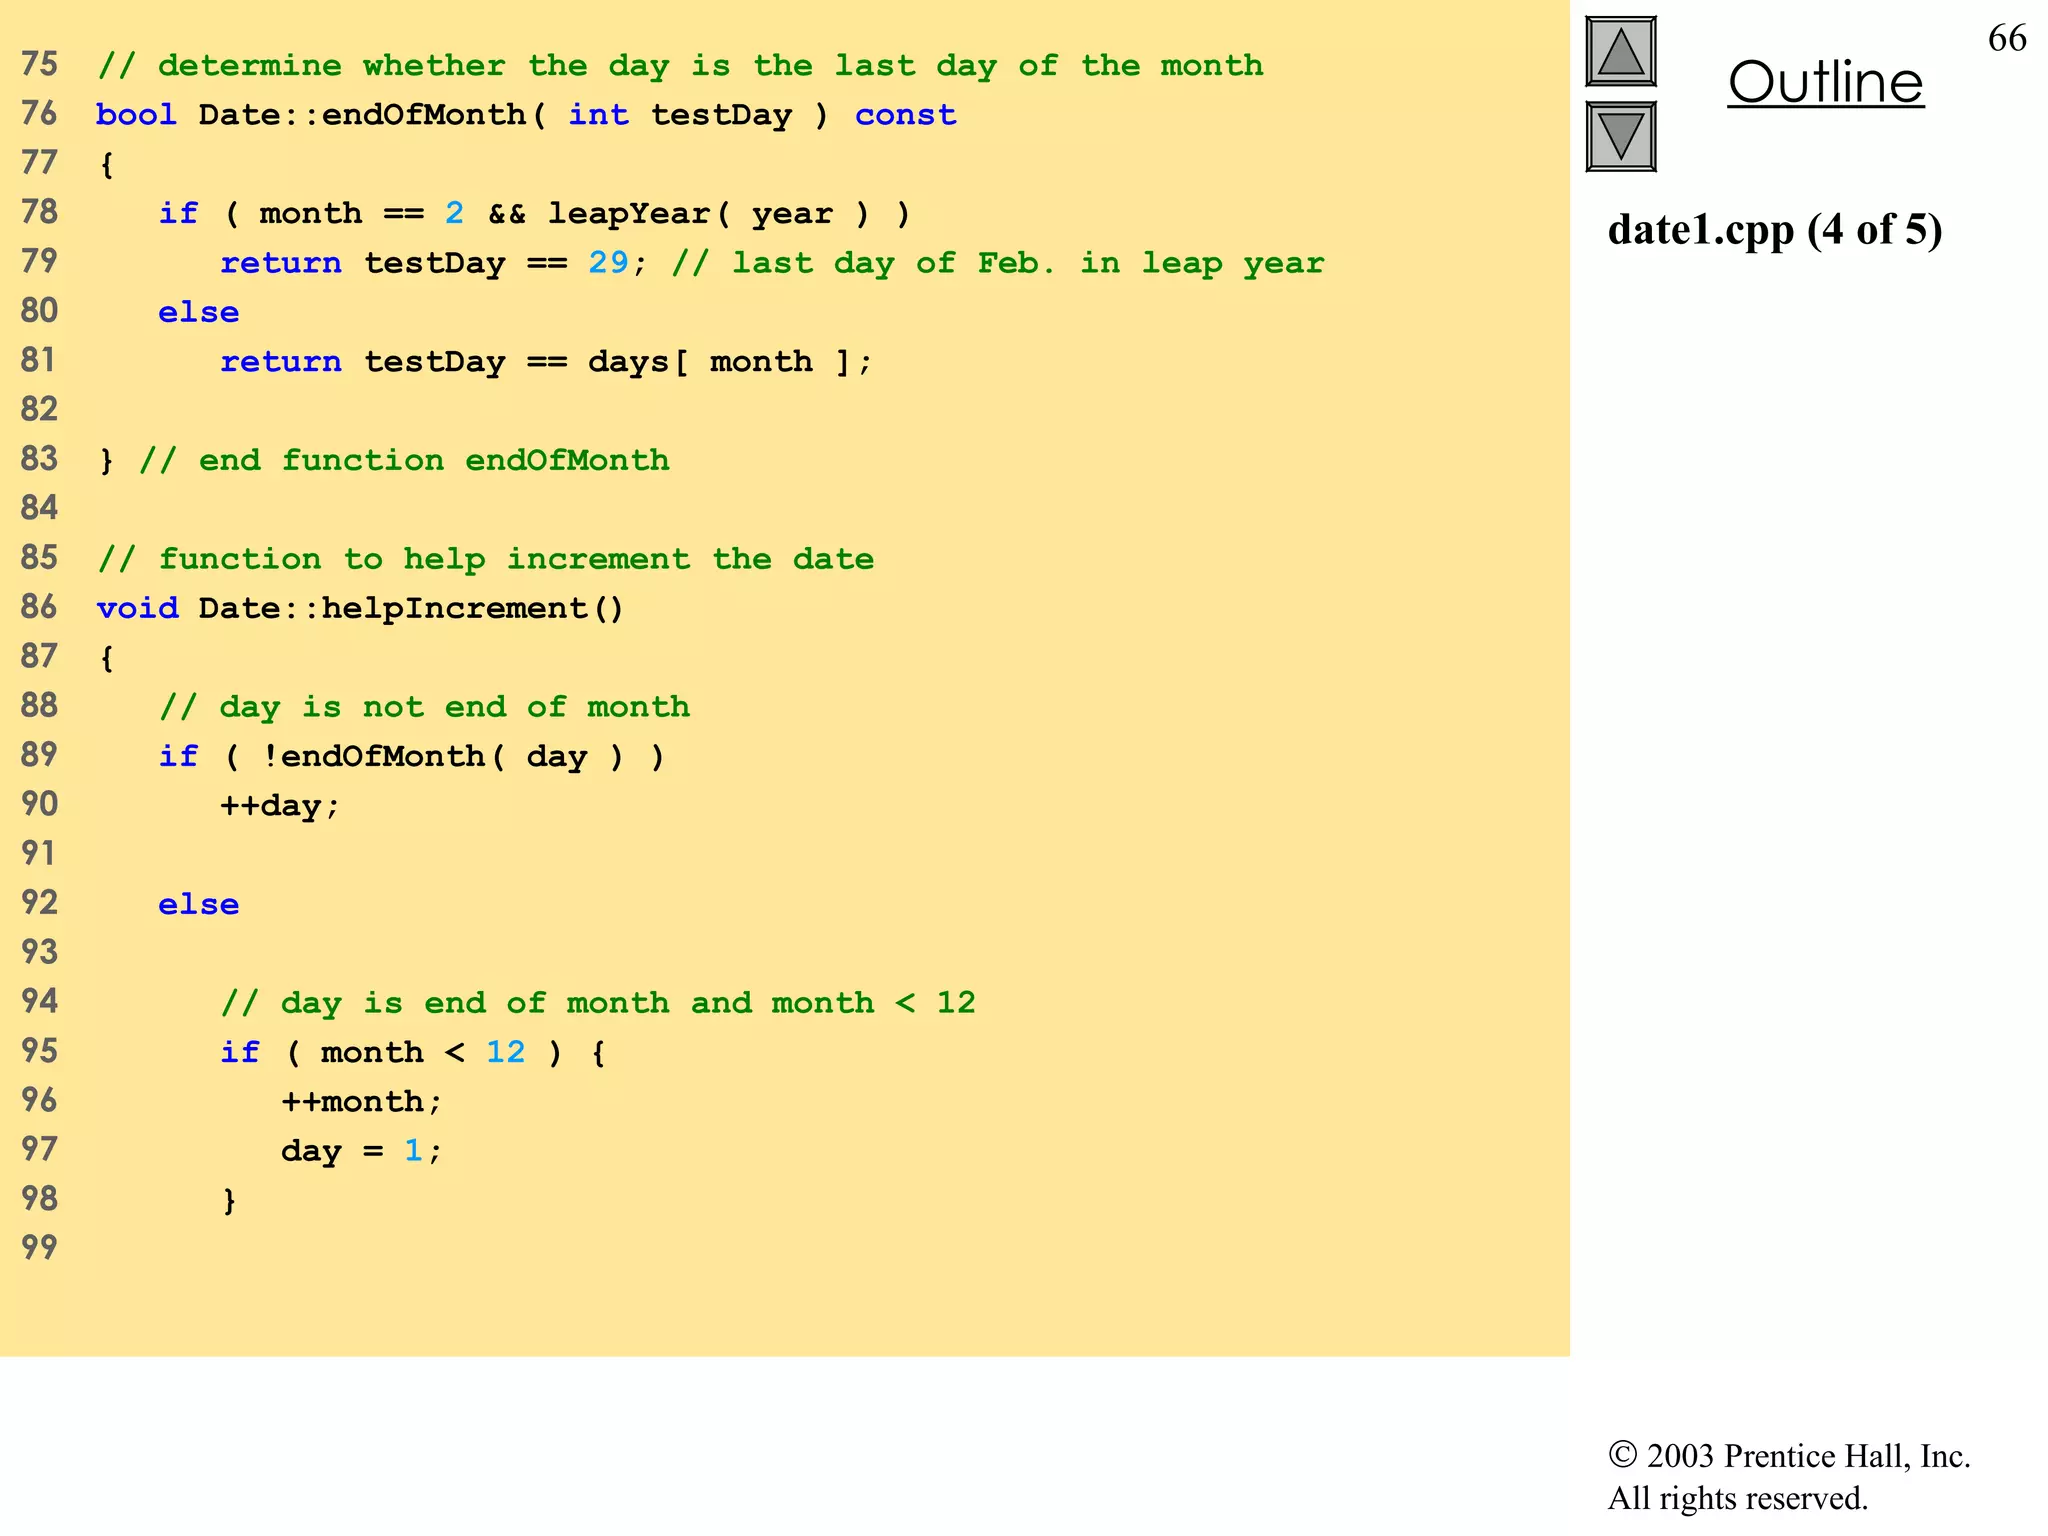Click 'All rights reserved.' text
Screen dimensions: 2048x1536
1737,1498
